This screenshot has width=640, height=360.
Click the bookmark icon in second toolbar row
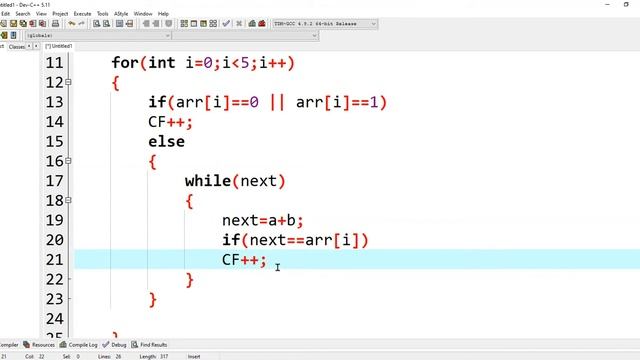13,36
